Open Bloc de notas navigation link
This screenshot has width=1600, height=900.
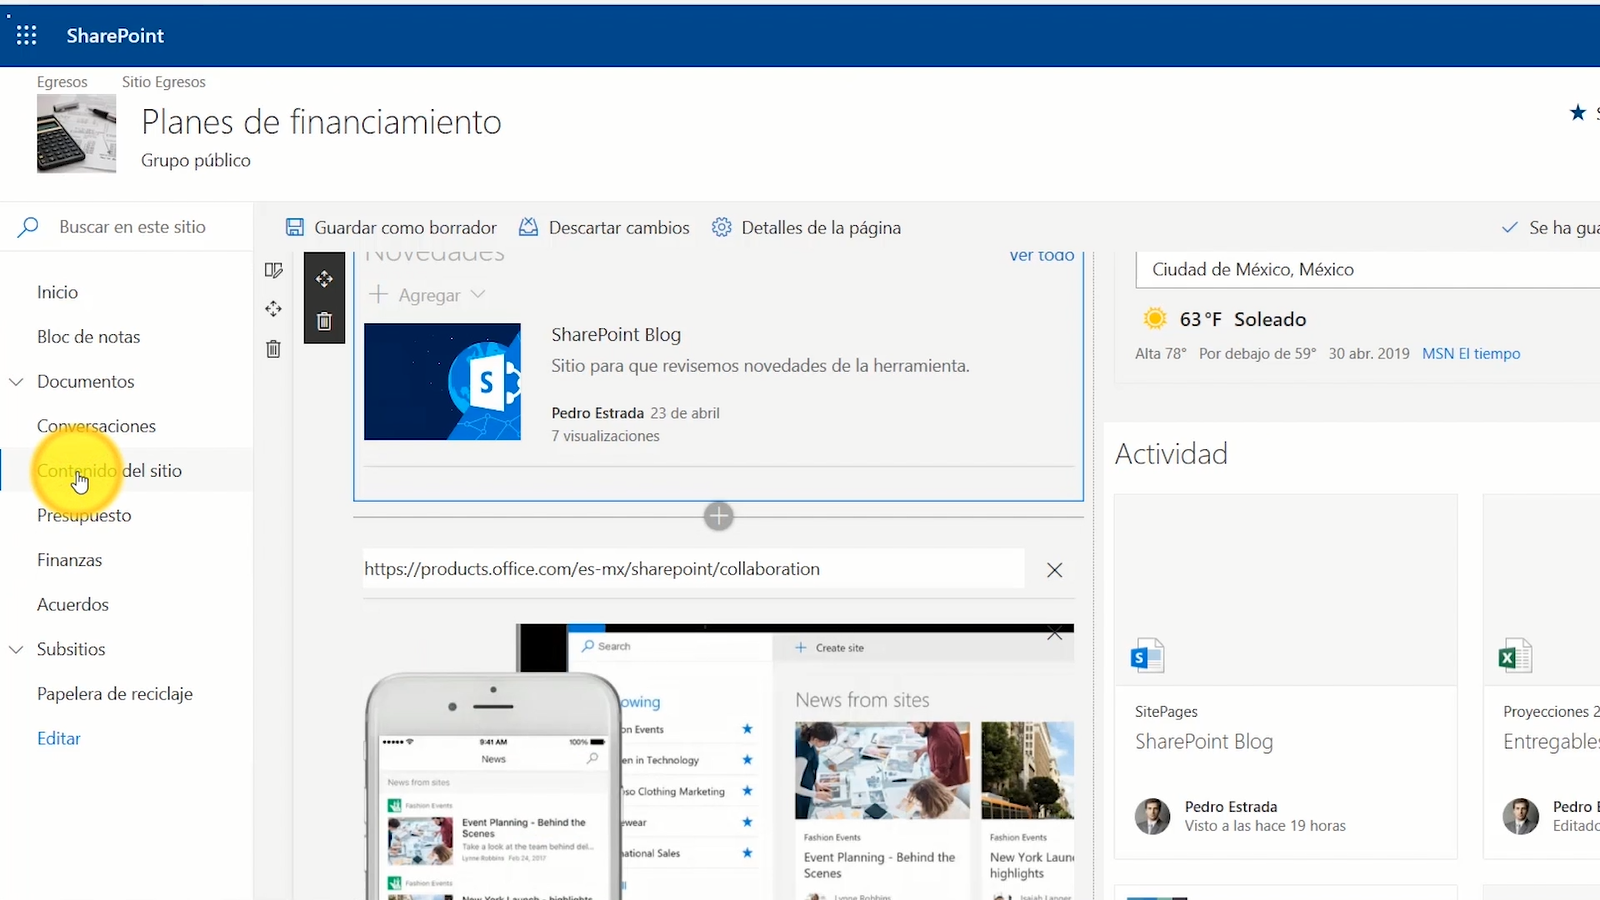pos(88,337)
